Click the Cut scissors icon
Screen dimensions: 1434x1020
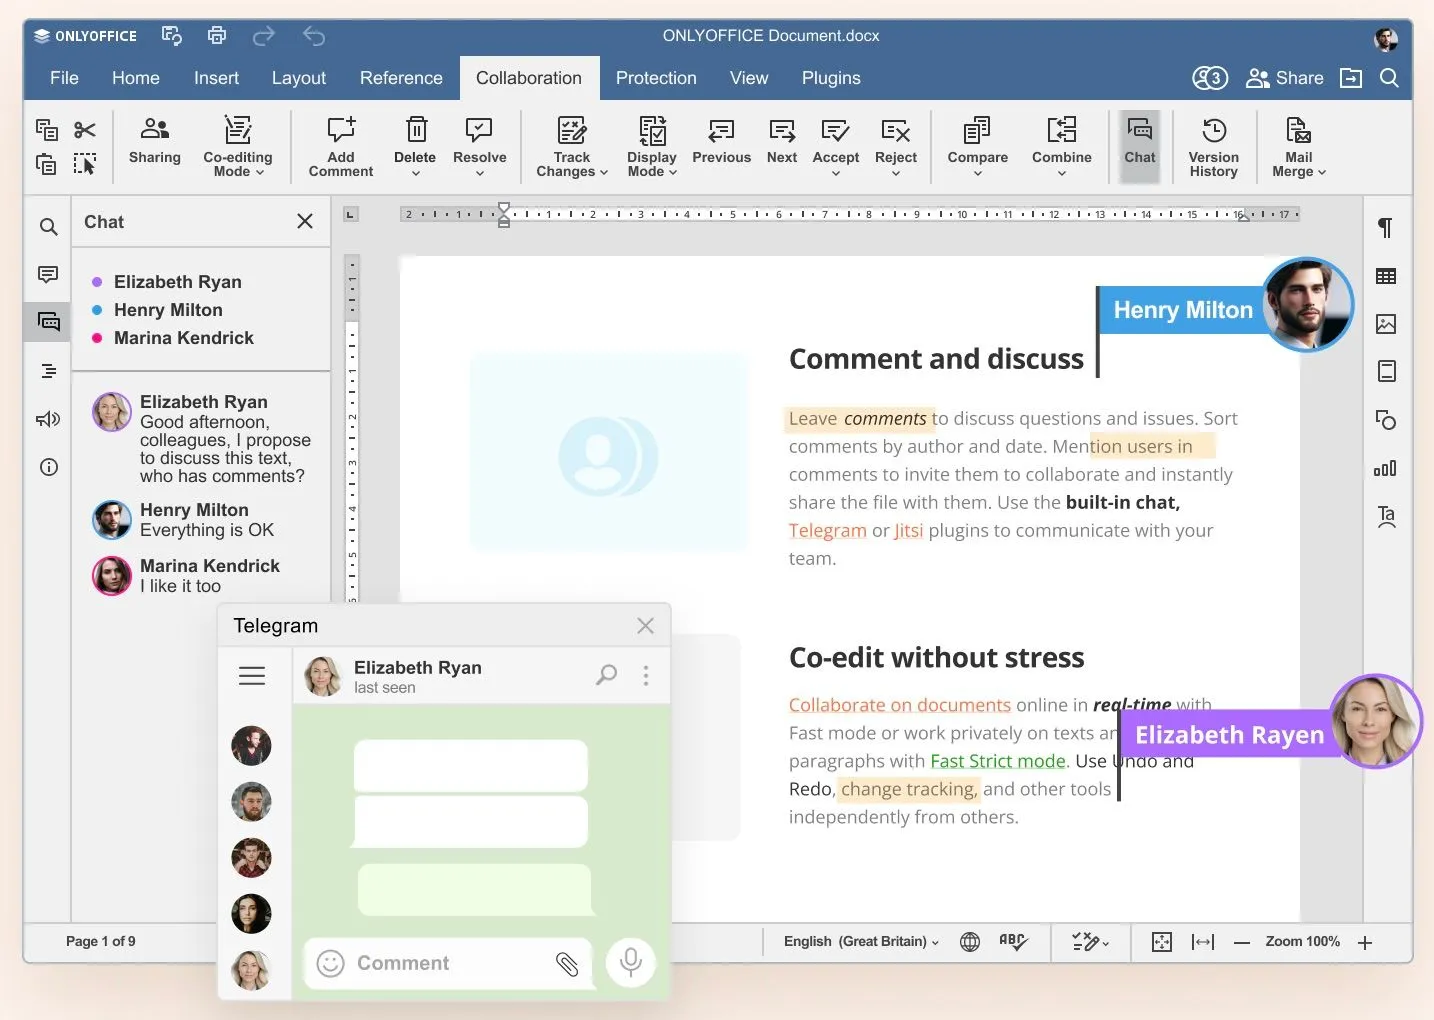tap(85, 129)
